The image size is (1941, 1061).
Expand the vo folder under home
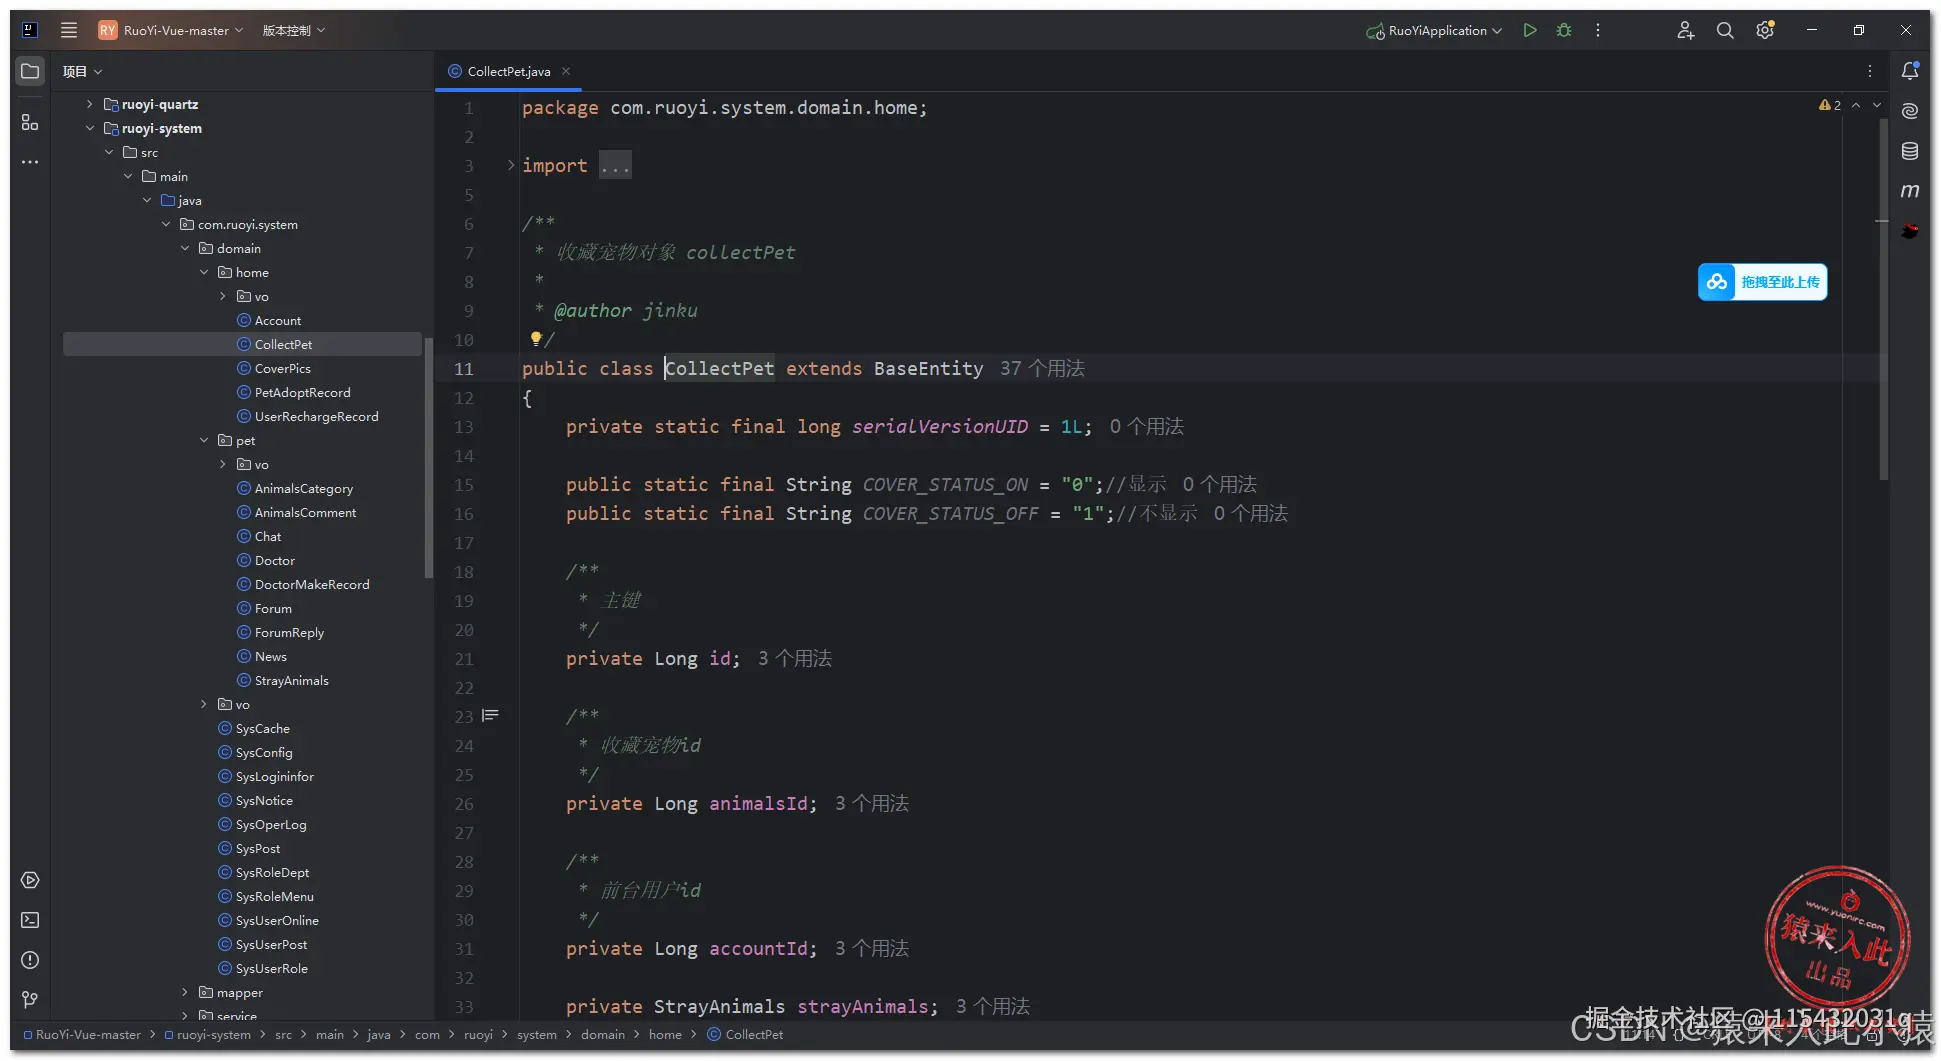(223, 296)
